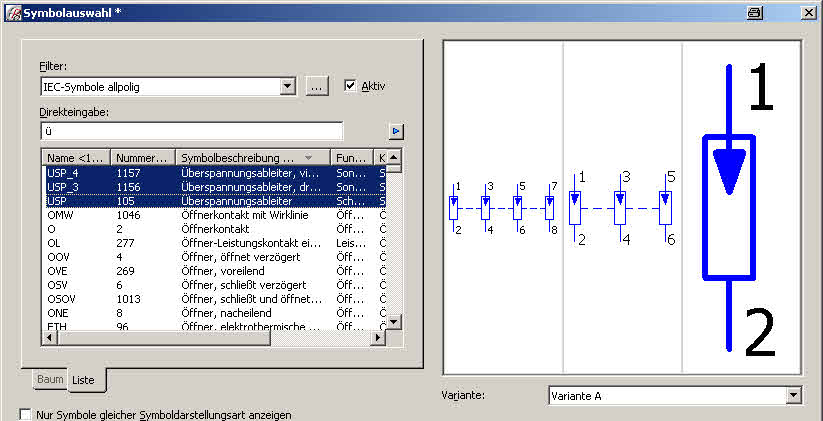Select the four-pole arrester preview symbol
This screenshot has width=823, height=421.
[x=504, y=208]
